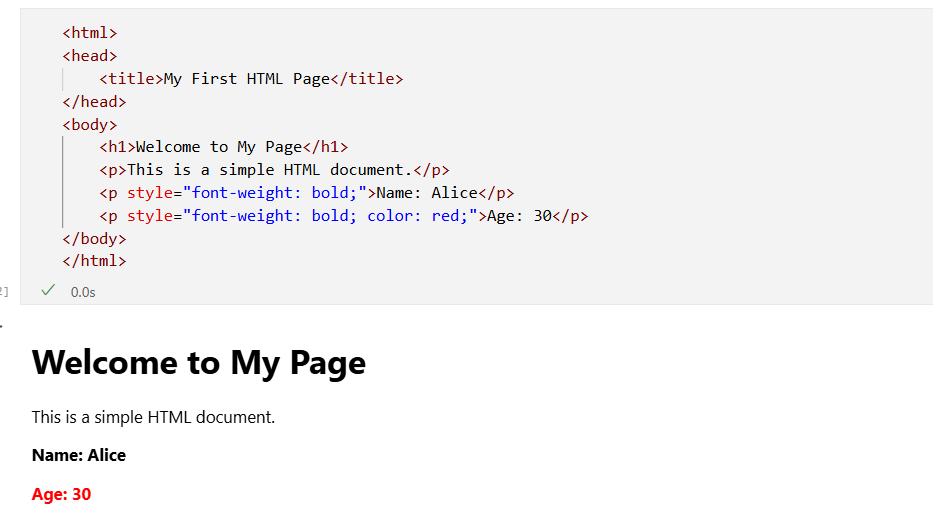
Task: Place cursor on opening <body> tag
Action: (89, 125)
